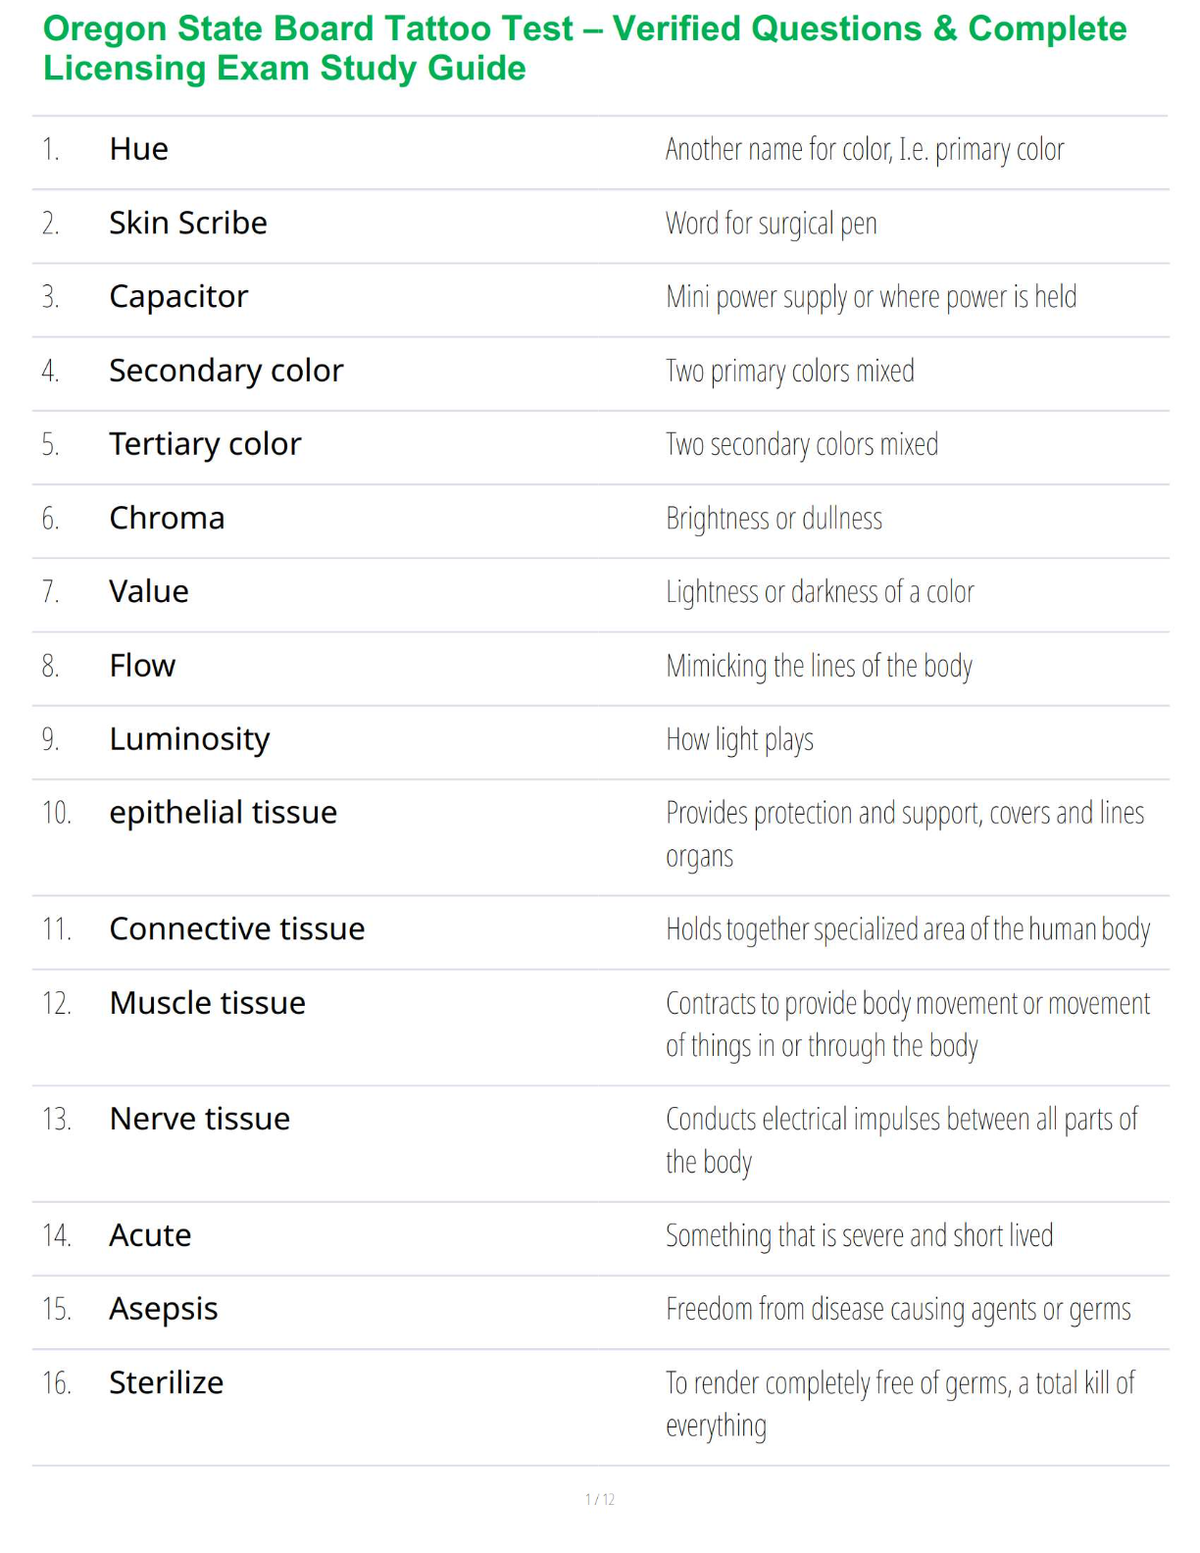Click the Flow term in row 8
Screen dimensions: 1200x1553
142,666
